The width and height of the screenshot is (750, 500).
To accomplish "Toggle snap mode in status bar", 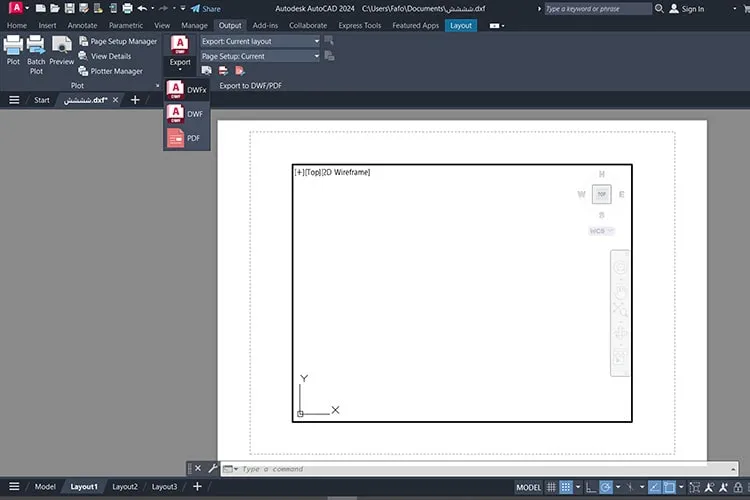I will [566, 488].
